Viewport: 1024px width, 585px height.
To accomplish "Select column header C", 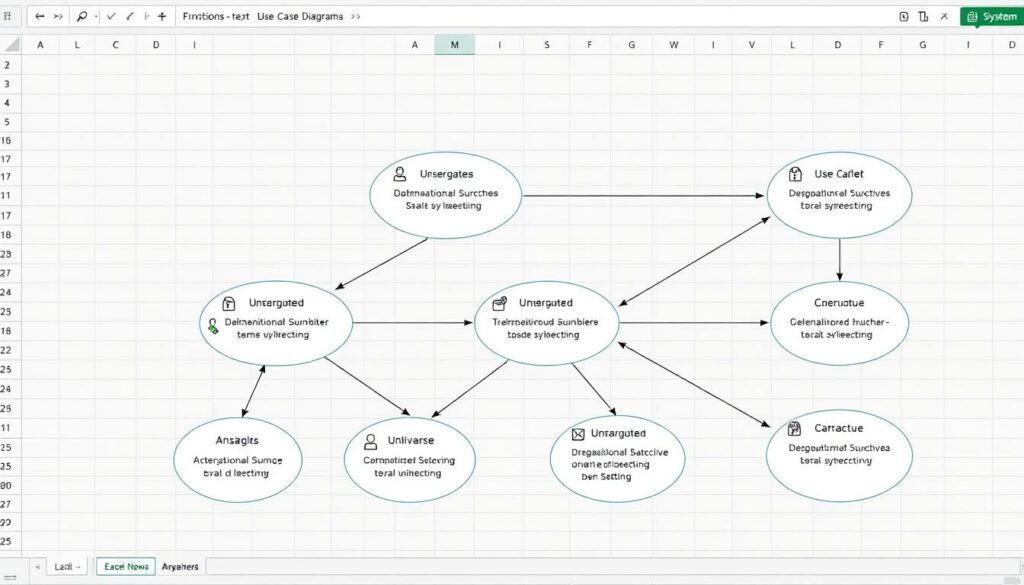I will tap(116, 44).
